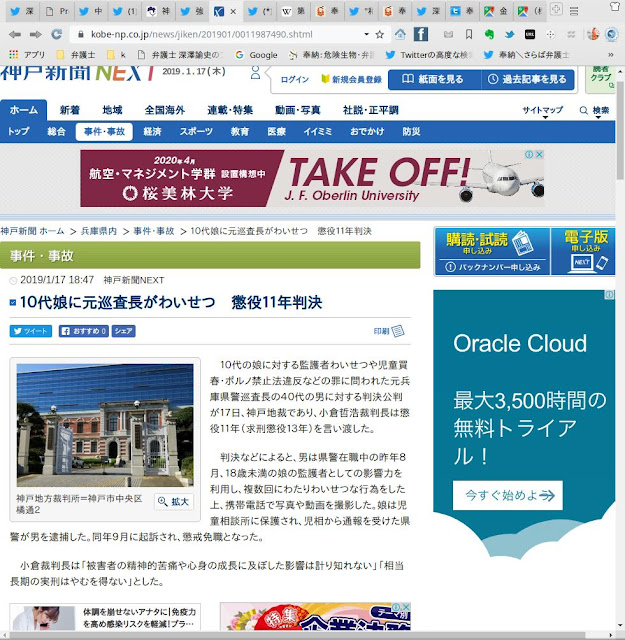Close the TAKE OFF banner ad with X
Image resolution: width=625 pixels, height=640 pixels.
tap(539, 154)
